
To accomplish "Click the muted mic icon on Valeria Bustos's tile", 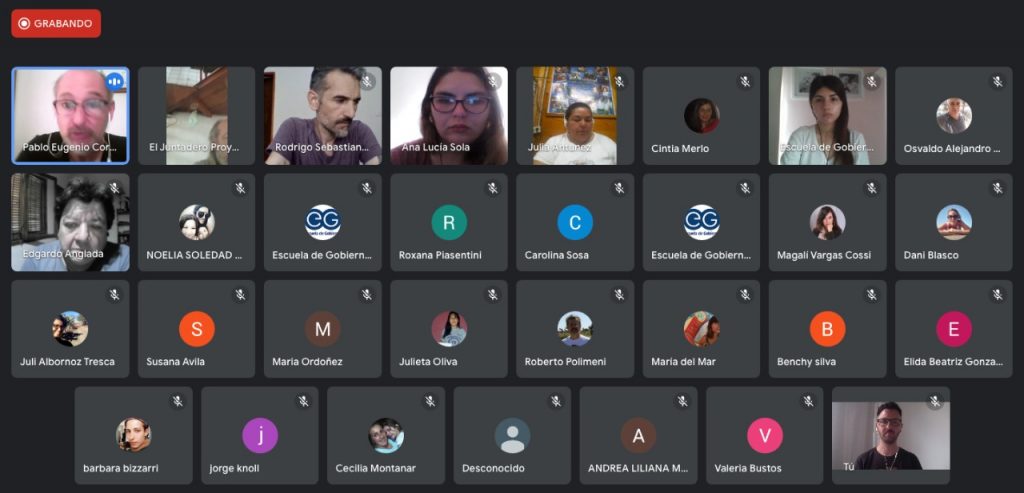I will coord(808,401).
